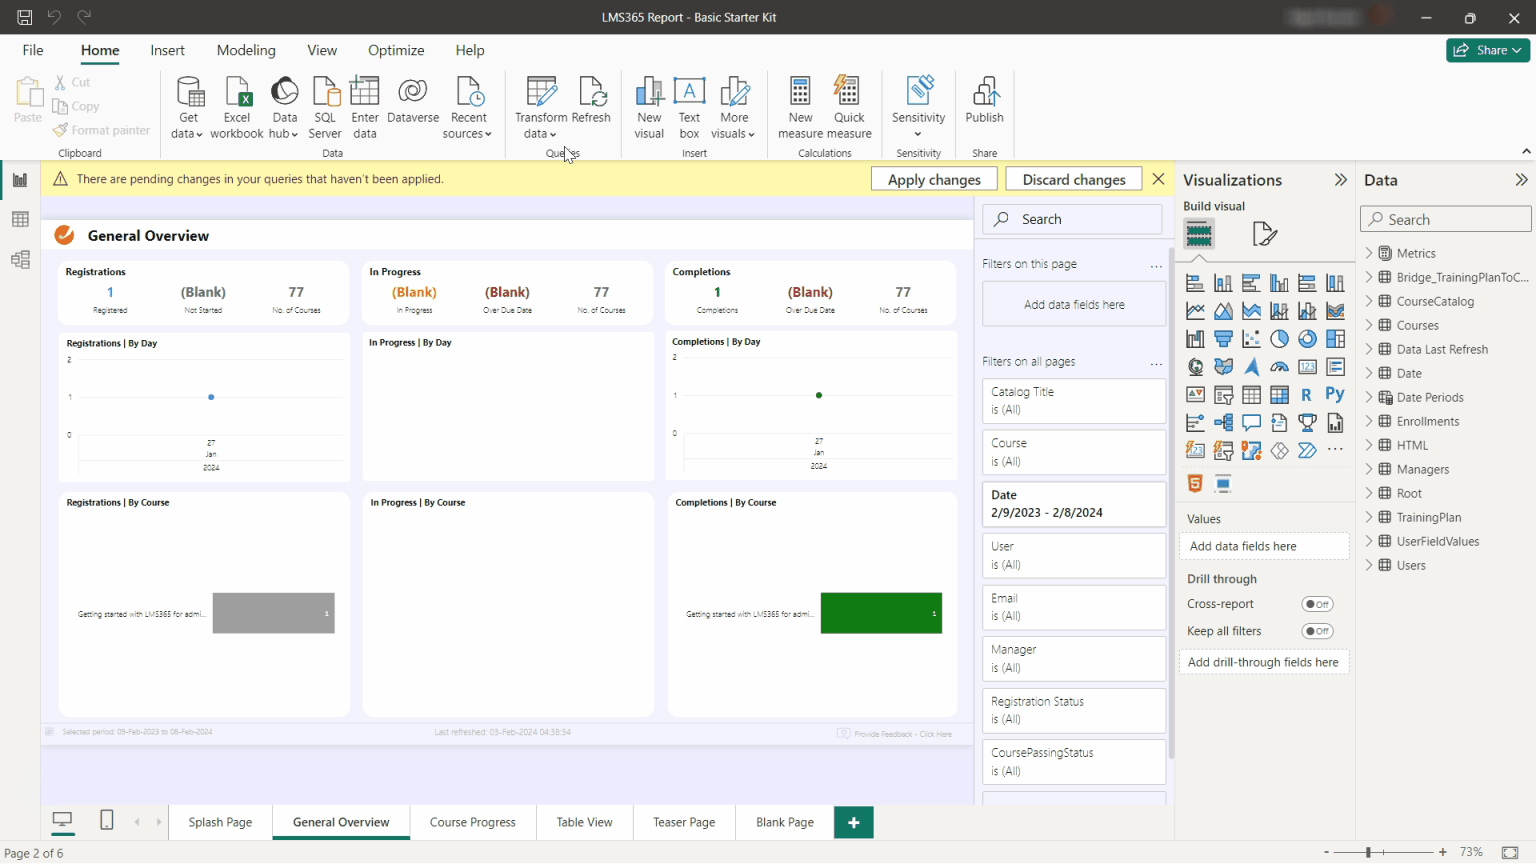Switch to mobile layout view
The height and width of the screenshot is (864, 1536).
pos(107,821)
